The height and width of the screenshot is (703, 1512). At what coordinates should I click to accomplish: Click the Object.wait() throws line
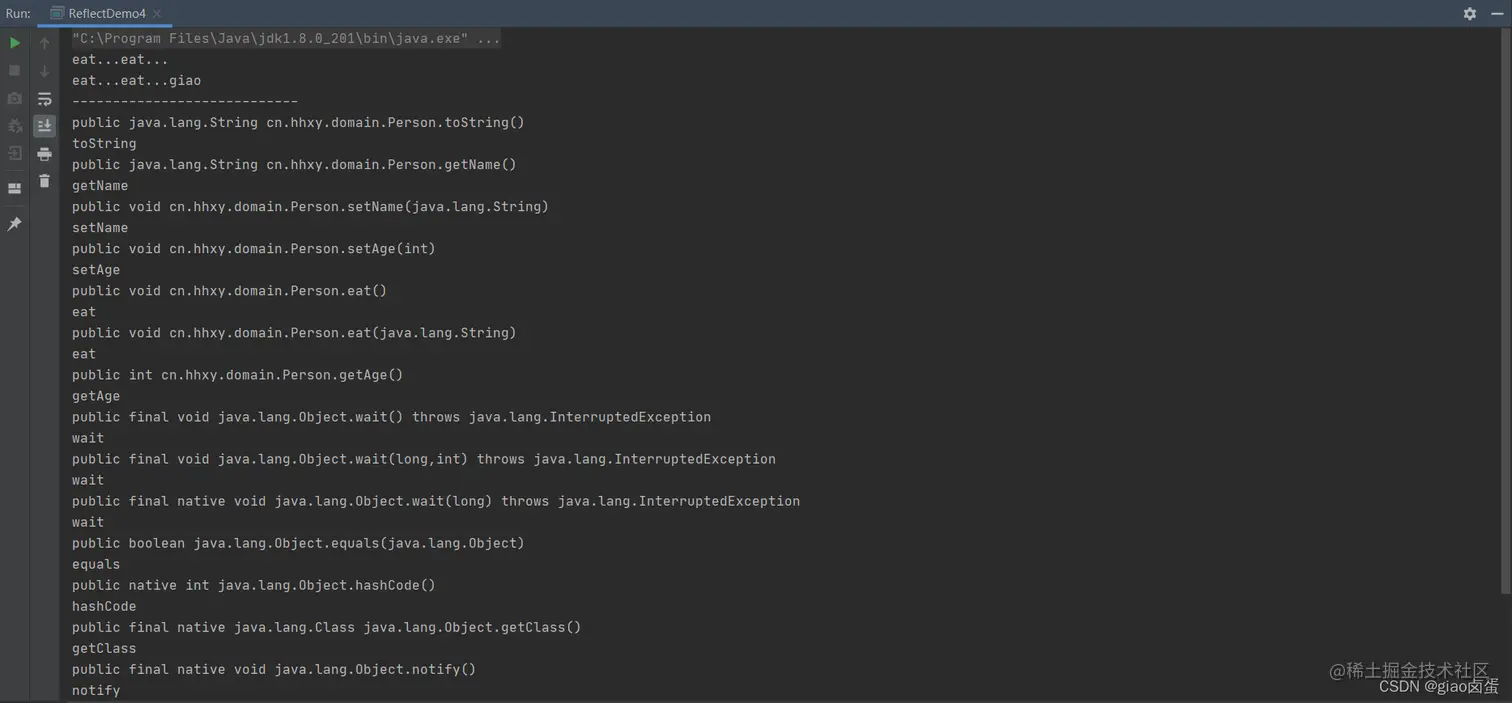click(391, 416)
